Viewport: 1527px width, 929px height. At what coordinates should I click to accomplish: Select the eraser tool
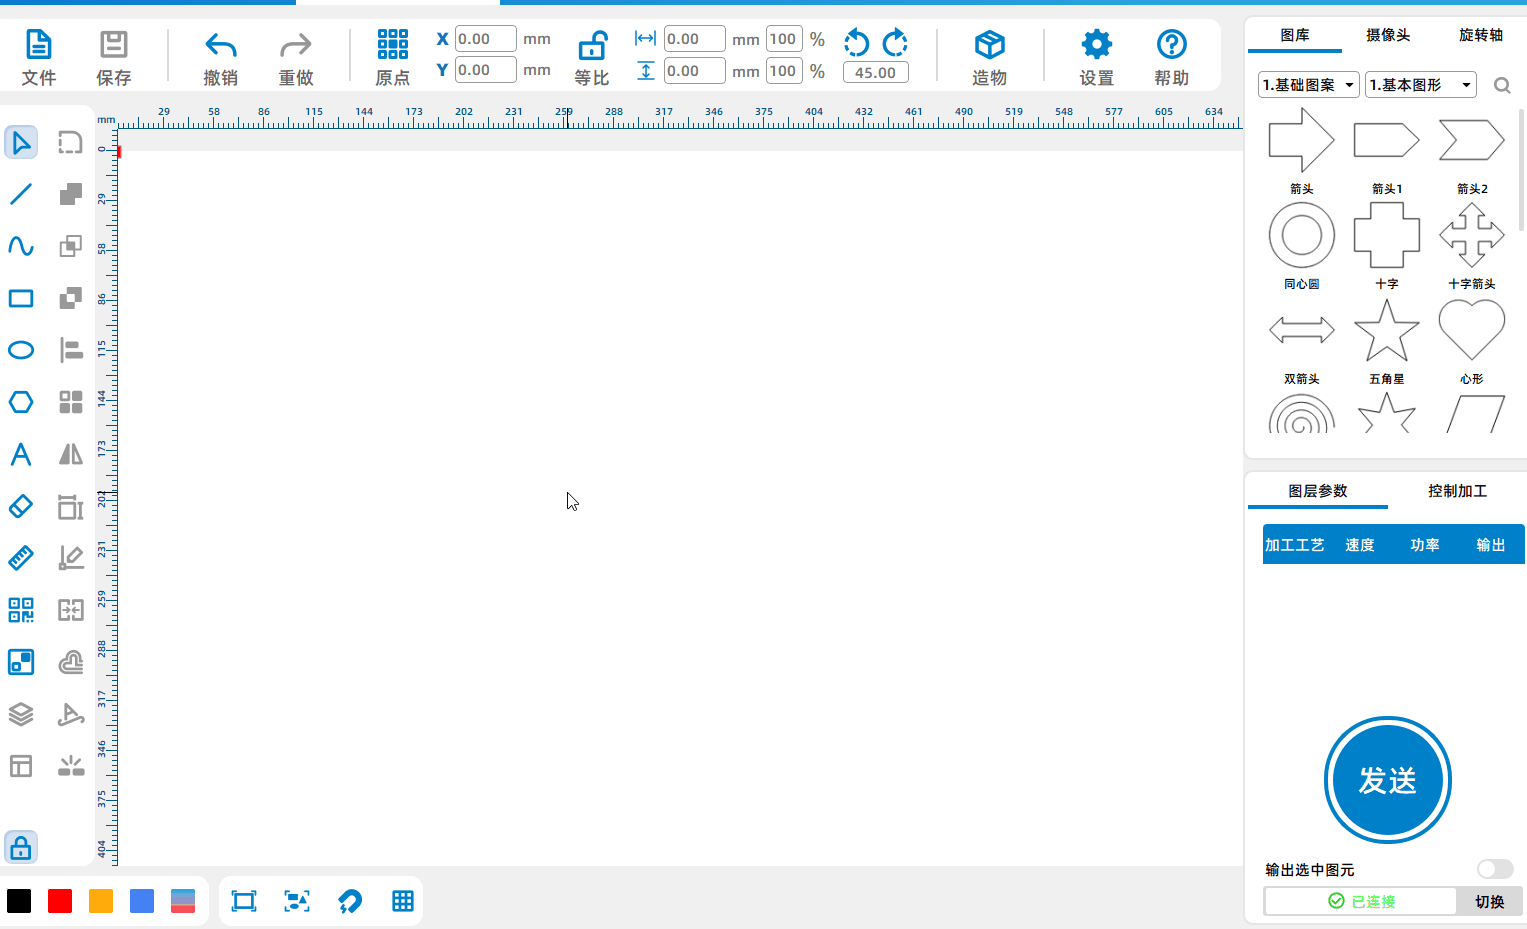[x=21, y=506]
